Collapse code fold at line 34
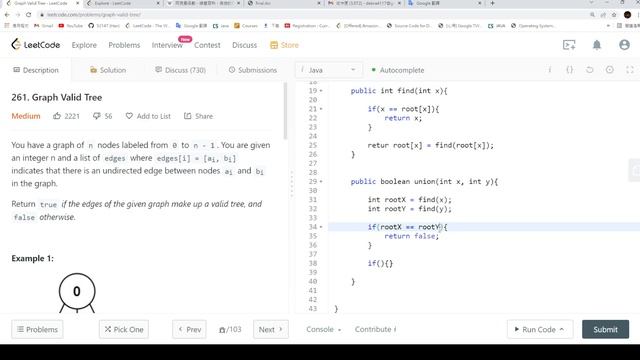 click(321, 227)
